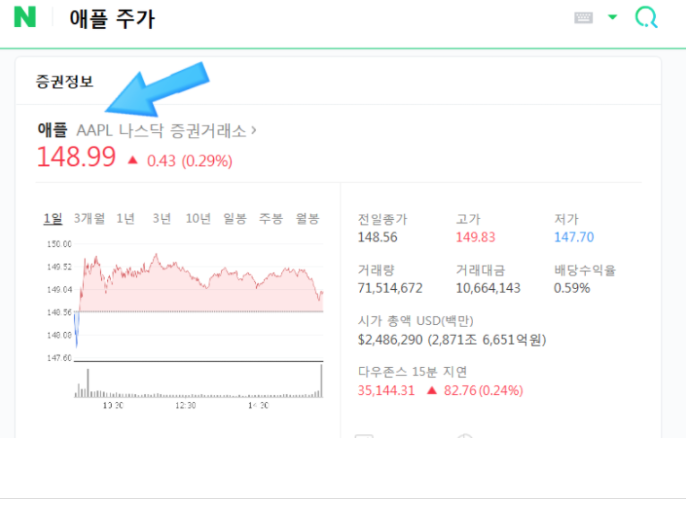
Task: Switch to the 3년 chart tab
Action: (161, 218)
